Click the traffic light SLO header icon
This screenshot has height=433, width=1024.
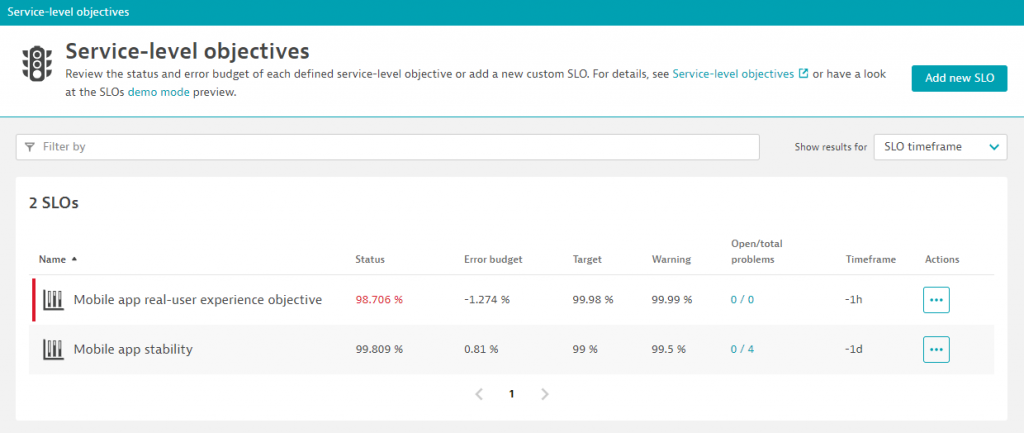tap(38, 65)
